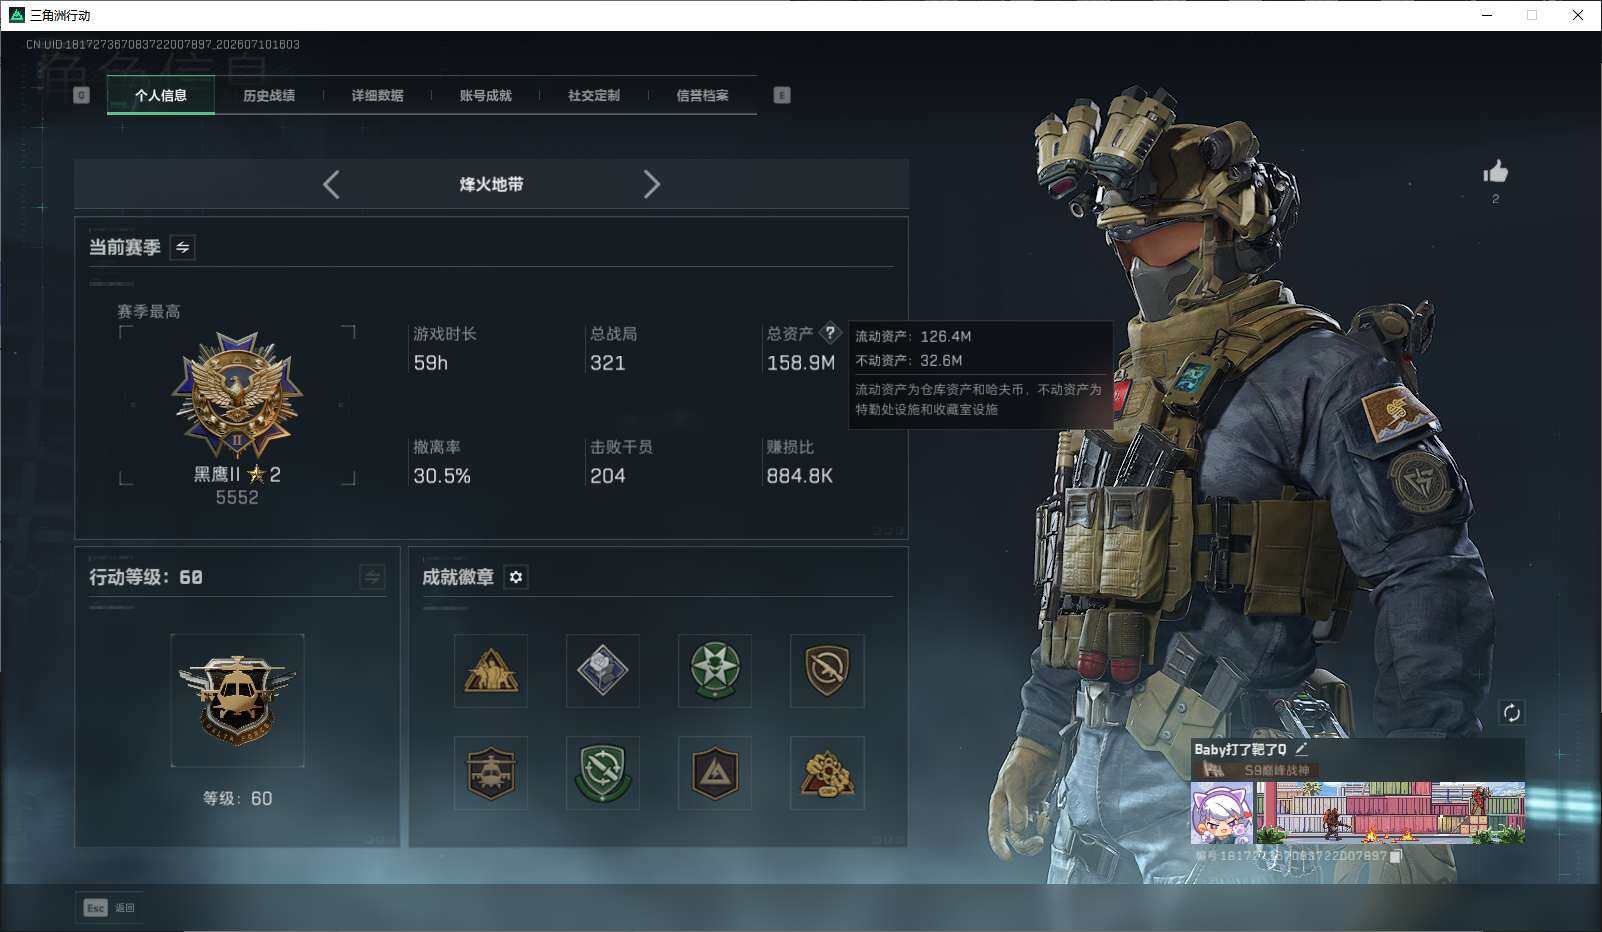Open the 账号成就 tab
Image resolution: width=1602 pixels, height=932 pixels.
point(485,95)
